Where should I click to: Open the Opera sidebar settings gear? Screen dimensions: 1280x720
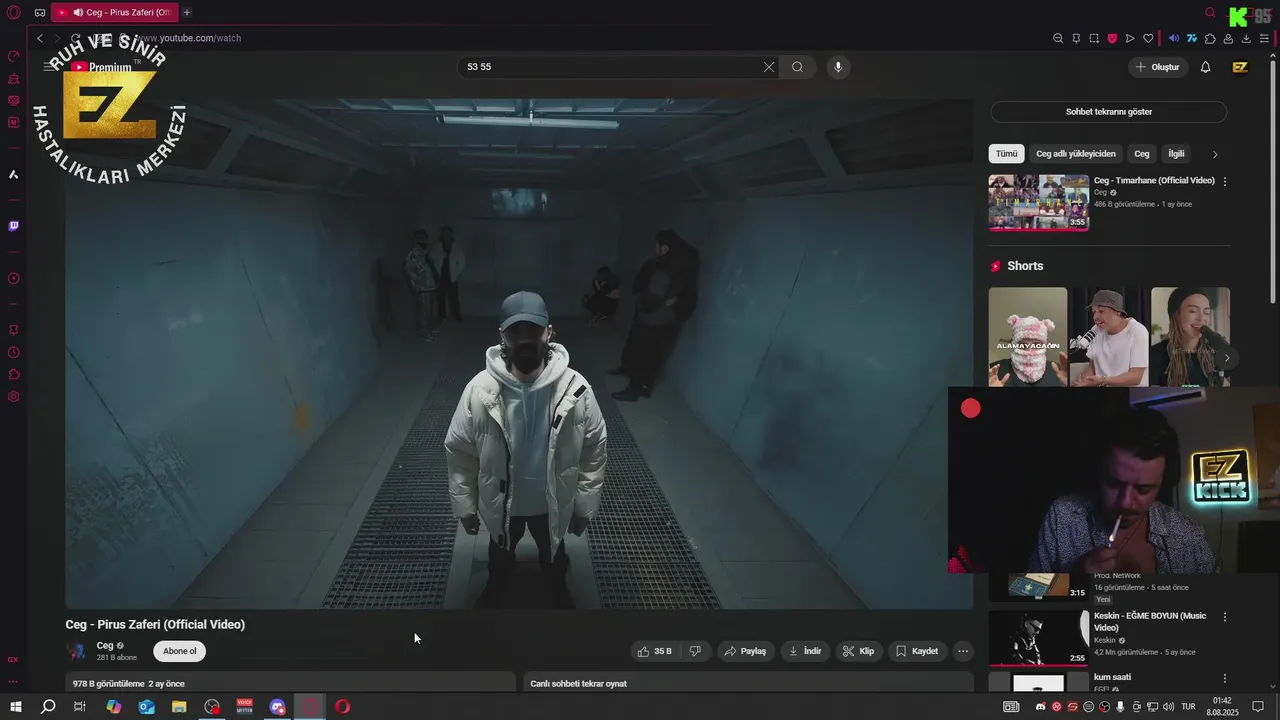[14, 397]
